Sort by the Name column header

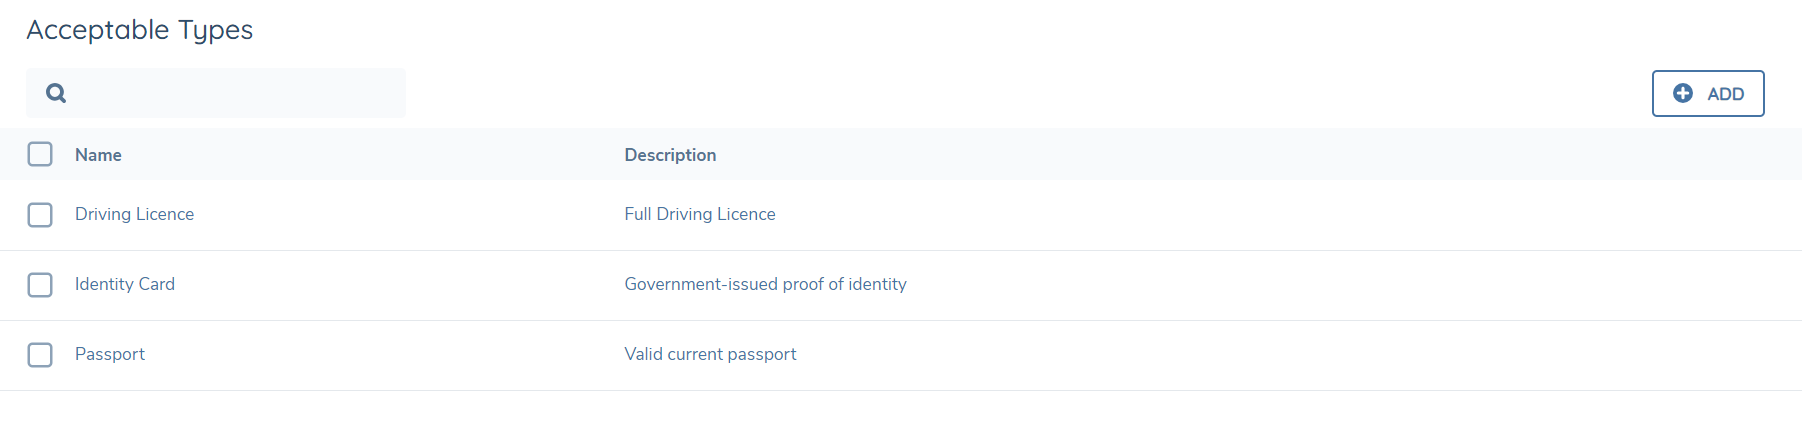coord(98,155)
